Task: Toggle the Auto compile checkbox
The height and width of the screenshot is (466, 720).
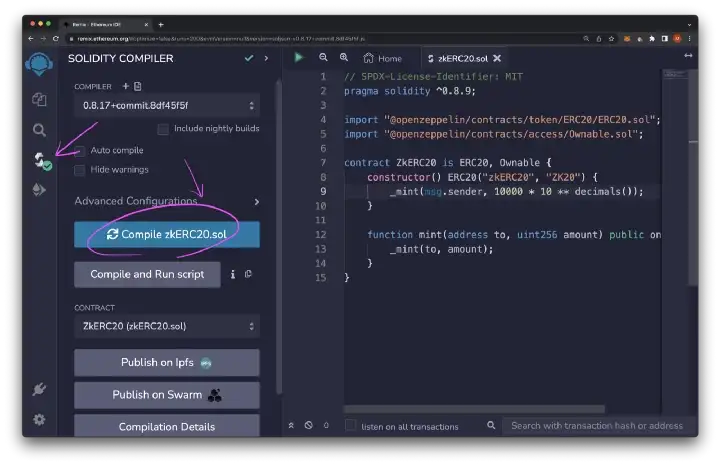Action: click(x=80, y=150)
